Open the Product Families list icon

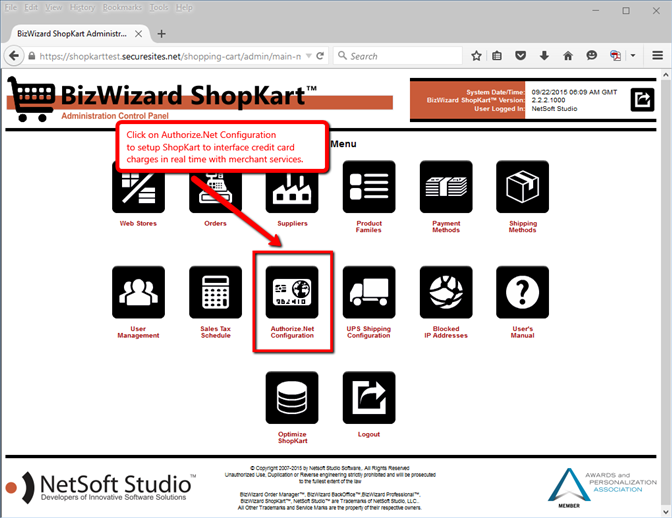(x=369, y=187)
